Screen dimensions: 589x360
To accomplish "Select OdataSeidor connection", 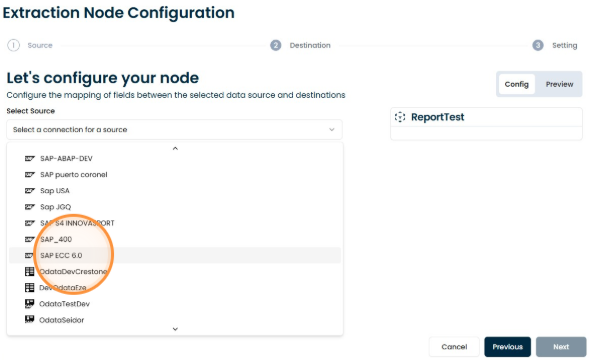I will pos(175,320).
